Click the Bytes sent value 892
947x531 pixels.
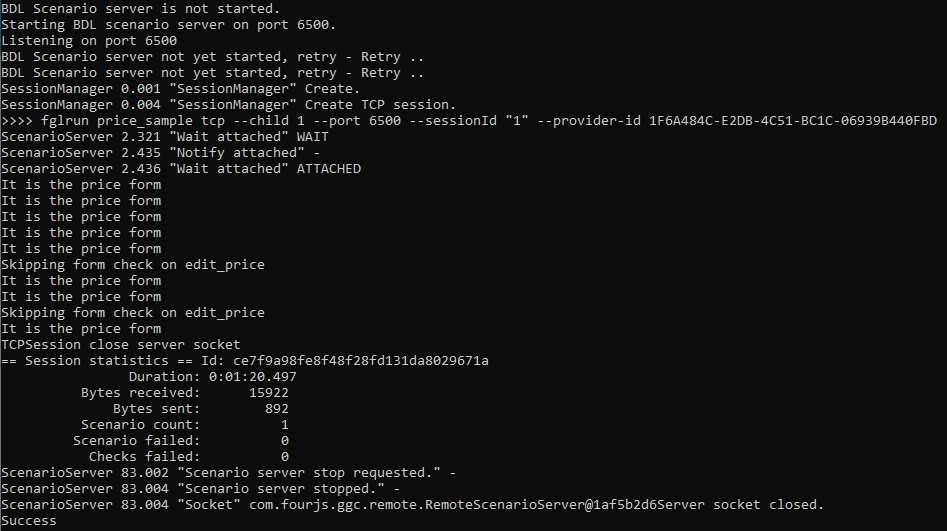click(x=273, y=409)
